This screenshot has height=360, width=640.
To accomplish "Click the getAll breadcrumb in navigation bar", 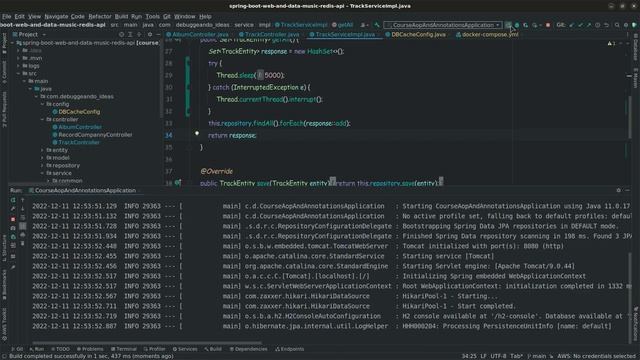I will coord(342,25).
